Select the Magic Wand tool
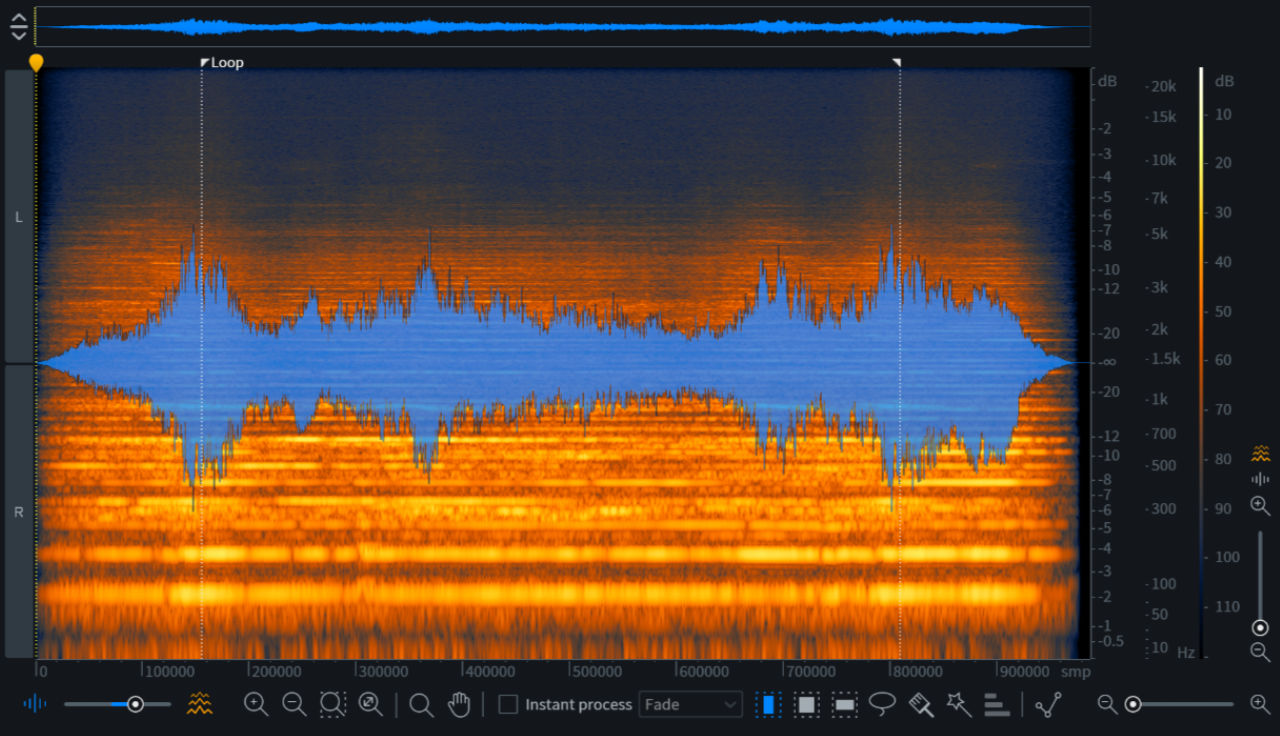 pyautogui.click(x=958, y=704)
